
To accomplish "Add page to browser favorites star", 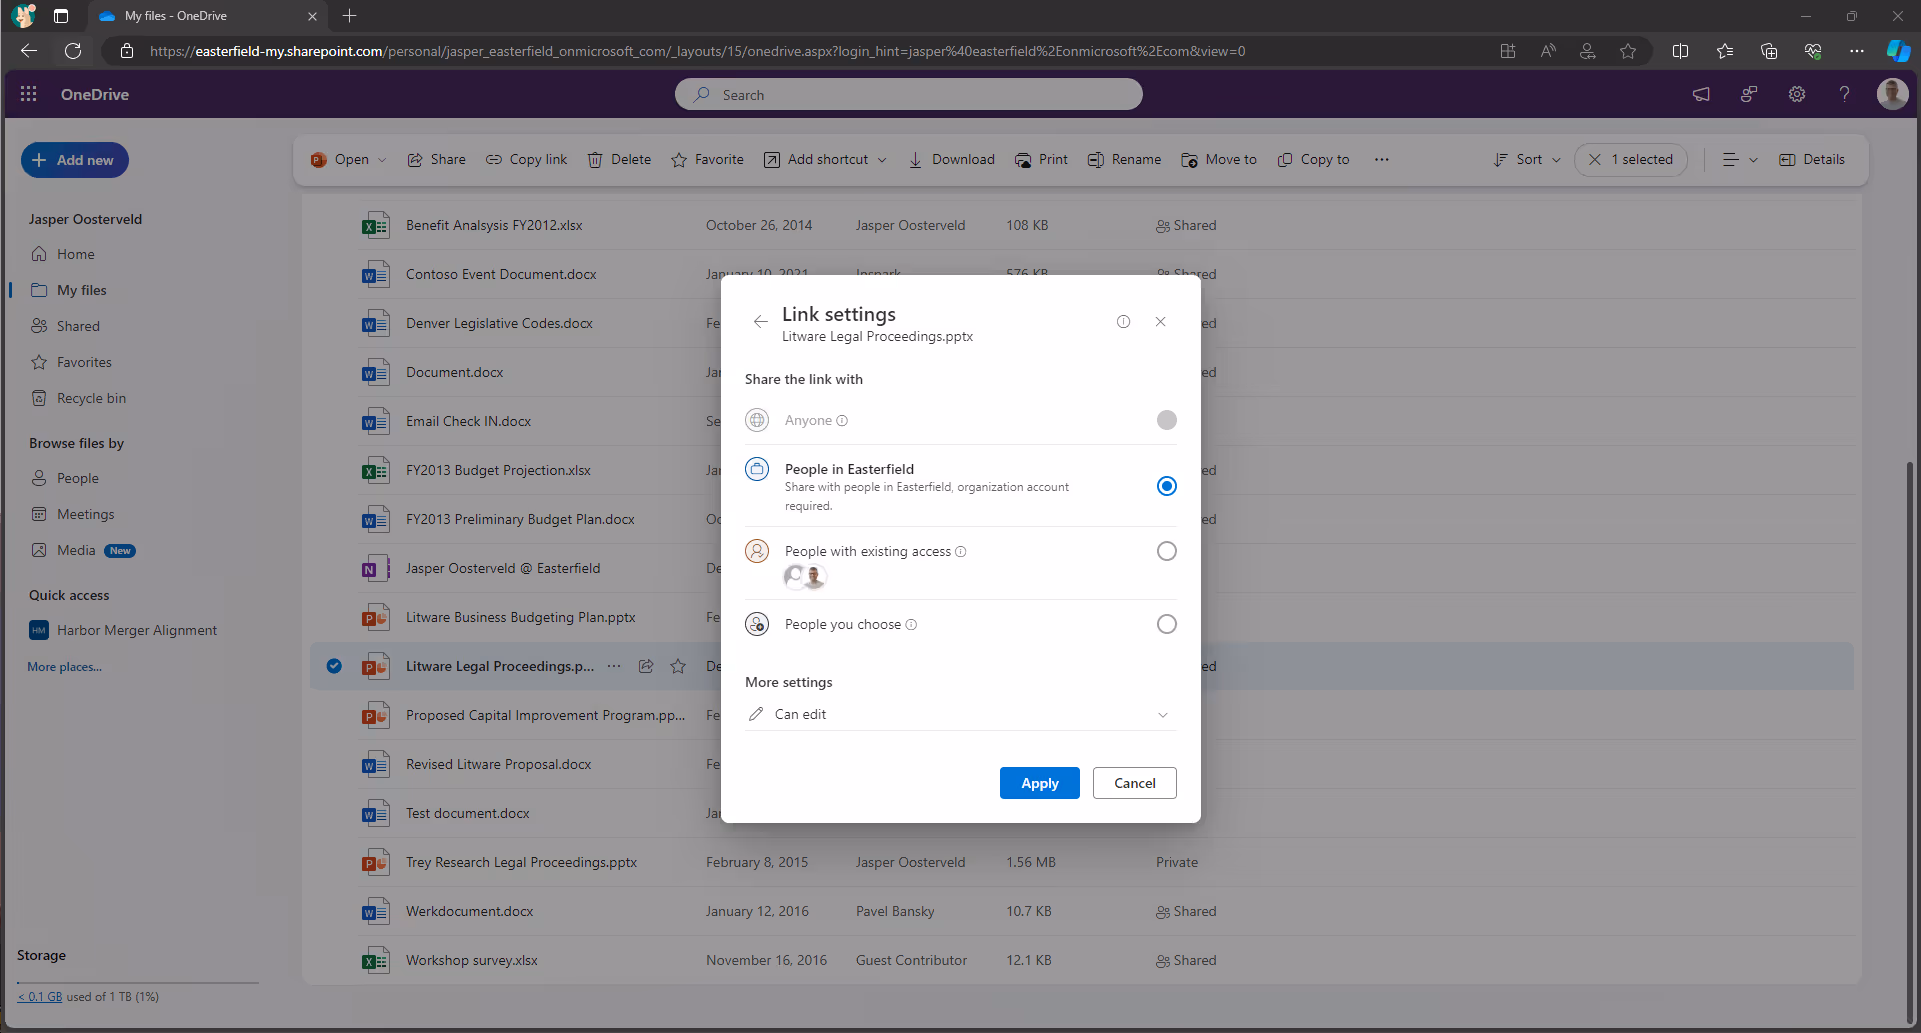I will click(x=1628, y=51).
